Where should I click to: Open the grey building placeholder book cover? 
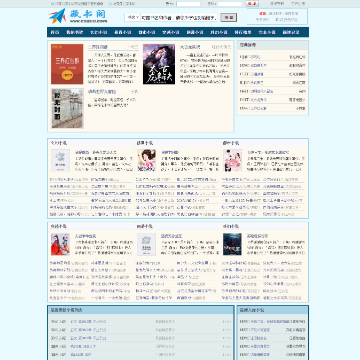coord(67,108)
